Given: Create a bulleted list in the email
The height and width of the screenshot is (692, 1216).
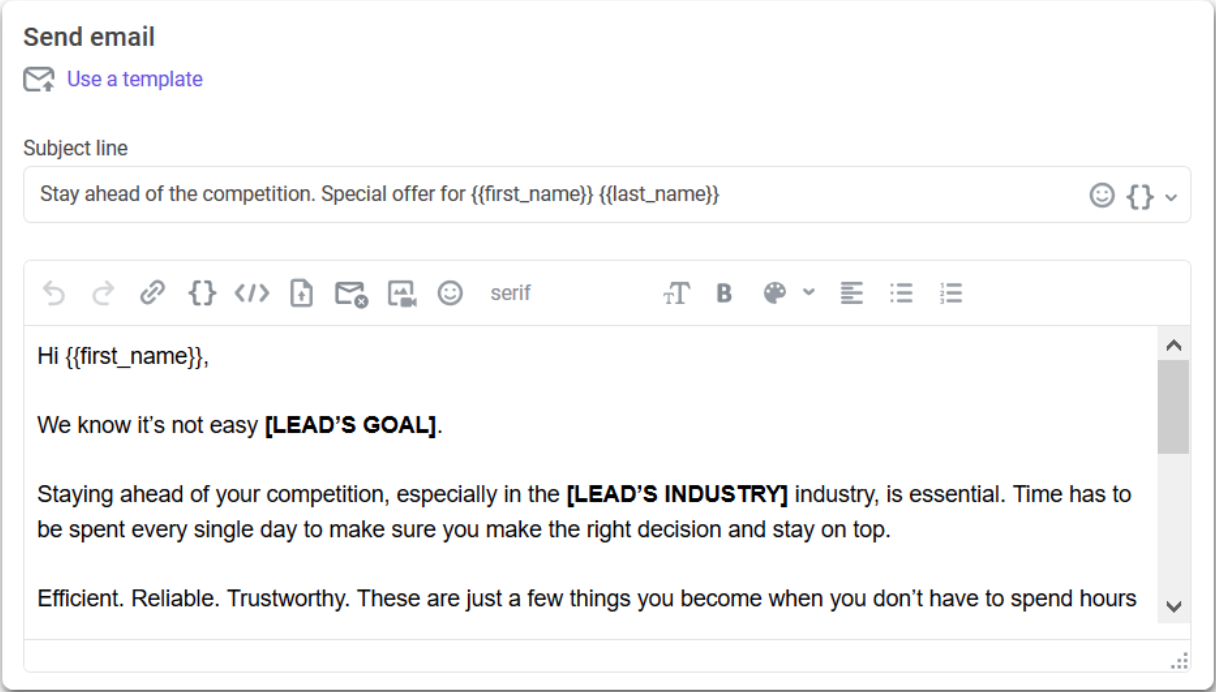Looking at the screenshot, I should pyautogui.click(x=901, y=293).
